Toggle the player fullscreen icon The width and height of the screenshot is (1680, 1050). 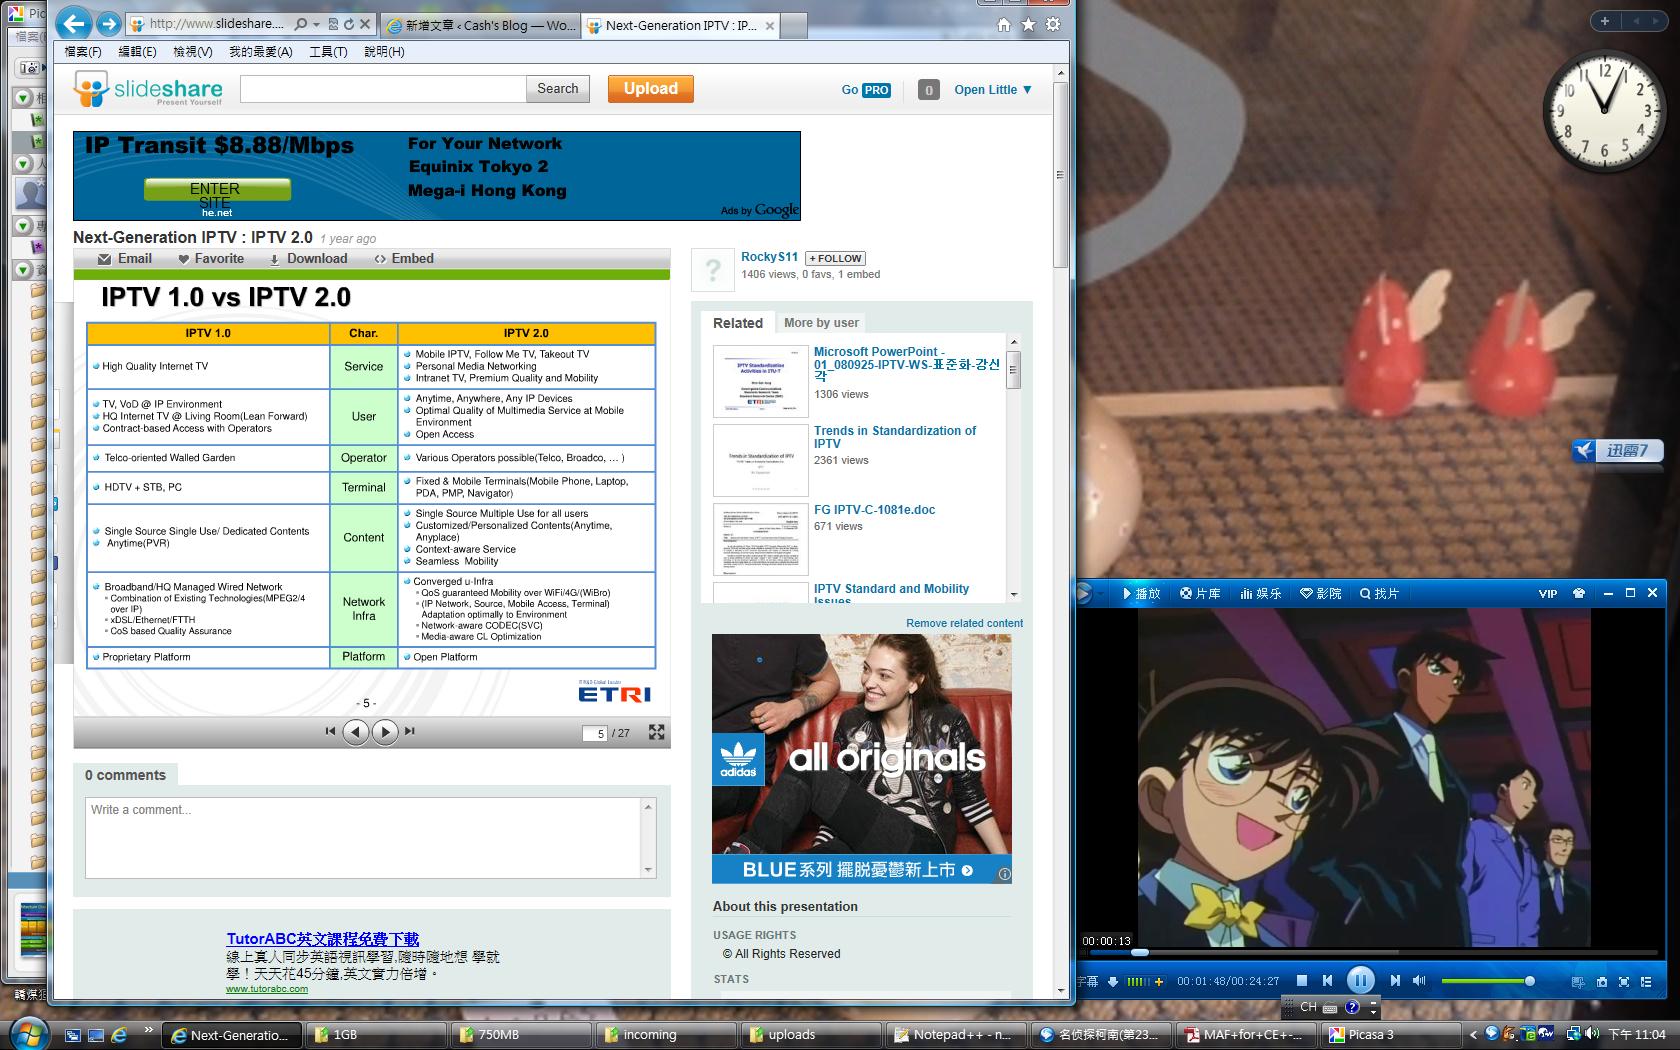1624,982
